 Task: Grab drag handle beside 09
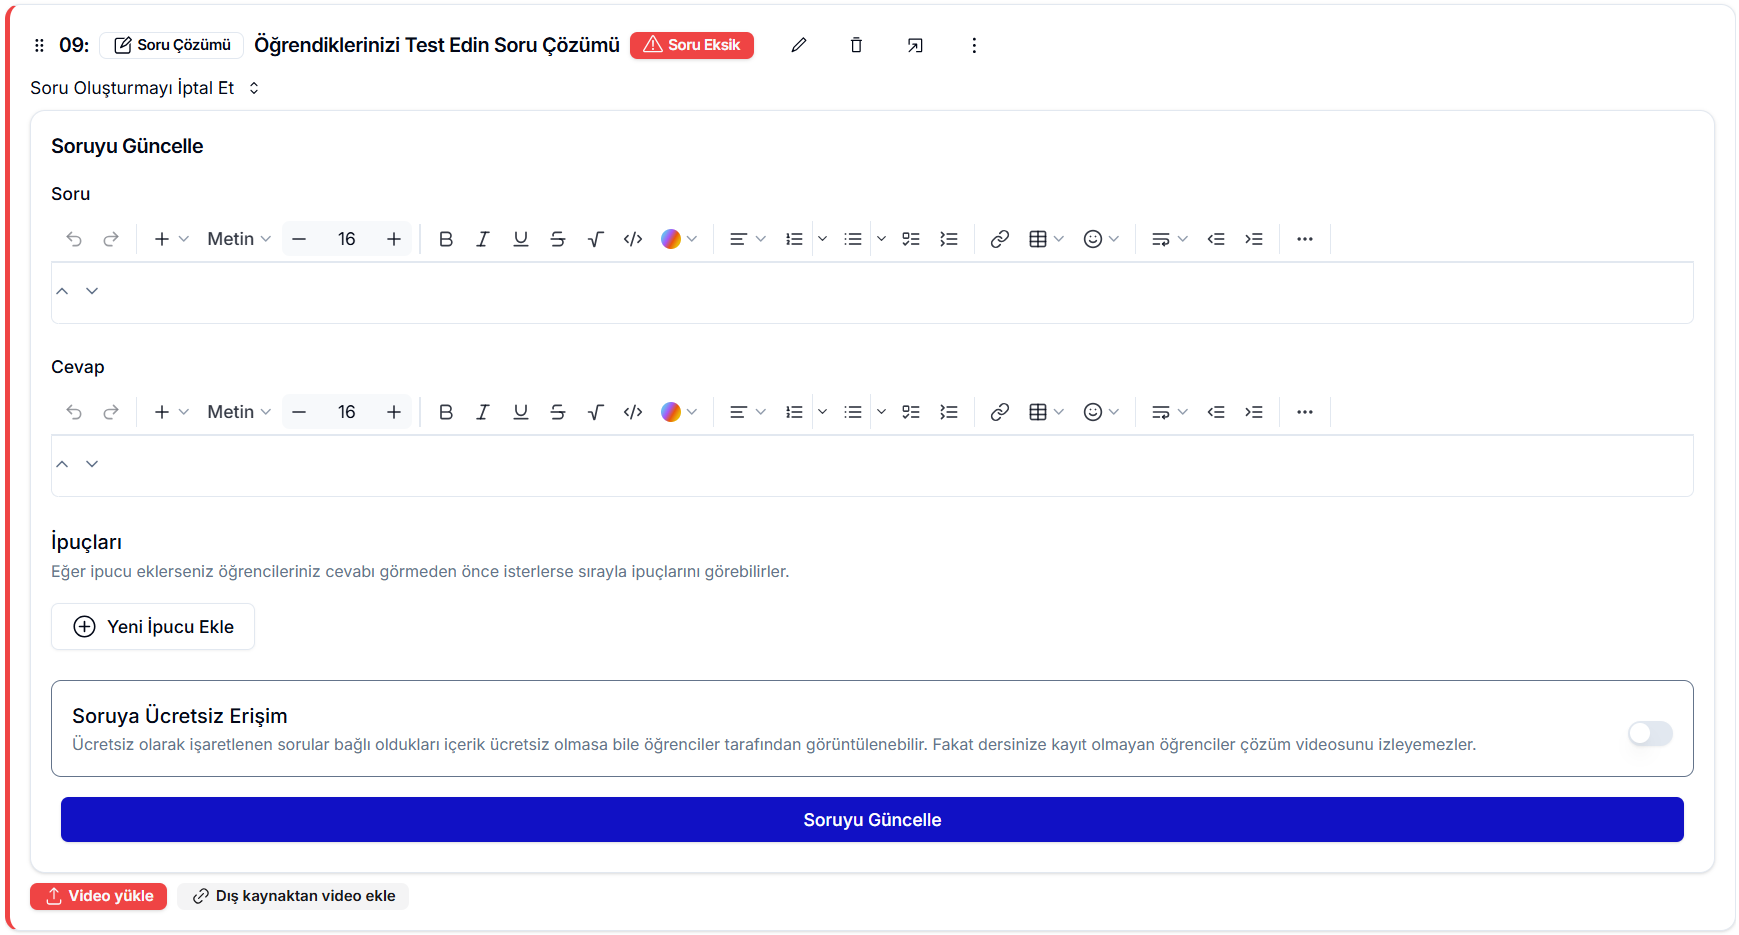pos(39,45)
